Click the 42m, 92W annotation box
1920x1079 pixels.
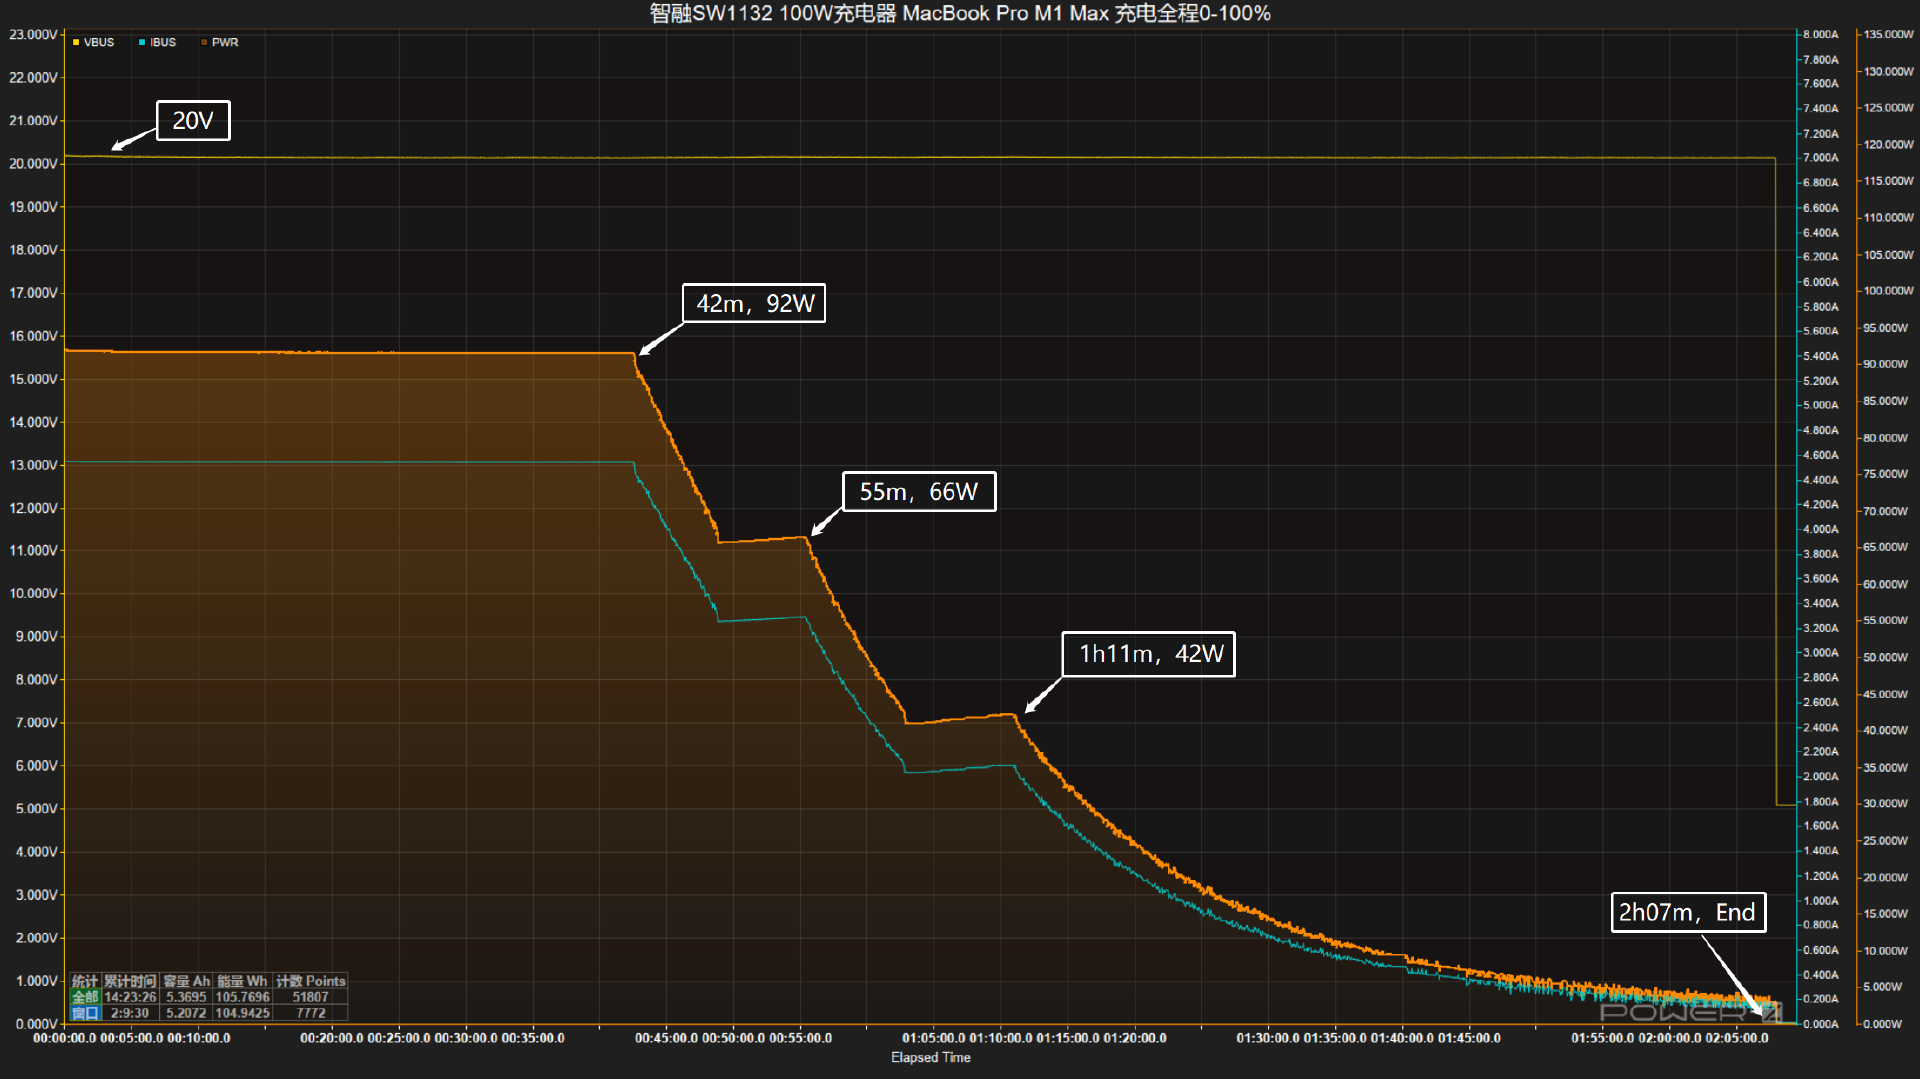754,304
